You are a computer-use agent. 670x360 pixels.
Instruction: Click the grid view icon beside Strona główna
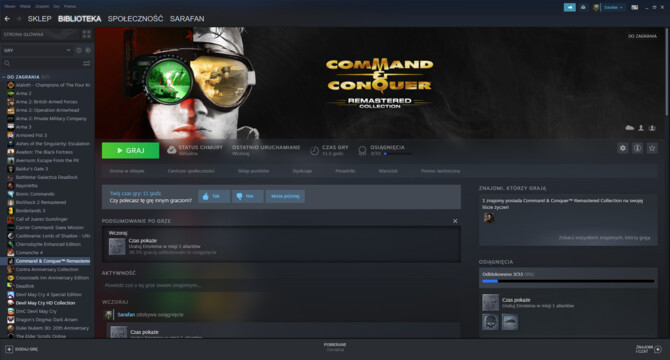click(87, 34)
